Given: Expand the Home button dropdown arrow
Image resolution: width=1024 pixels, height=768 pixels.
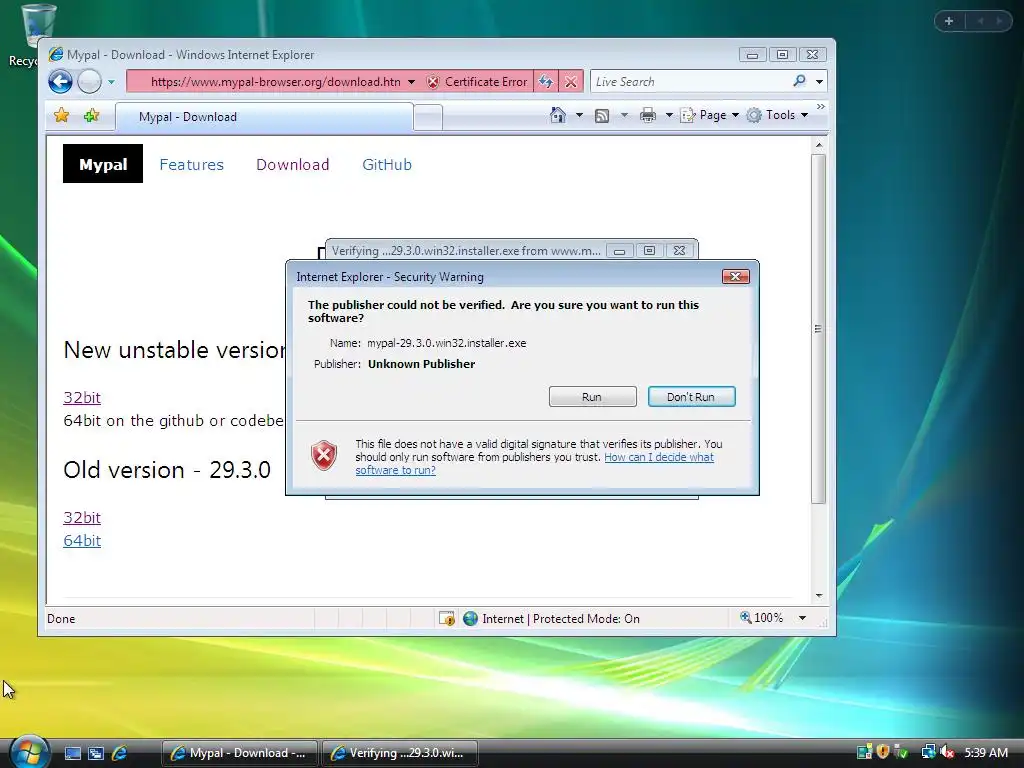Looking at the screenshot, I should point(579,115).
